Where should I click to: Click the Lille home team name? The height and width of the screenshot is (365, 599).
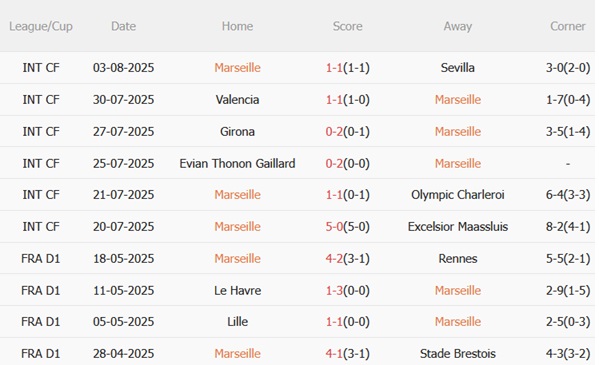click(237, 322)
